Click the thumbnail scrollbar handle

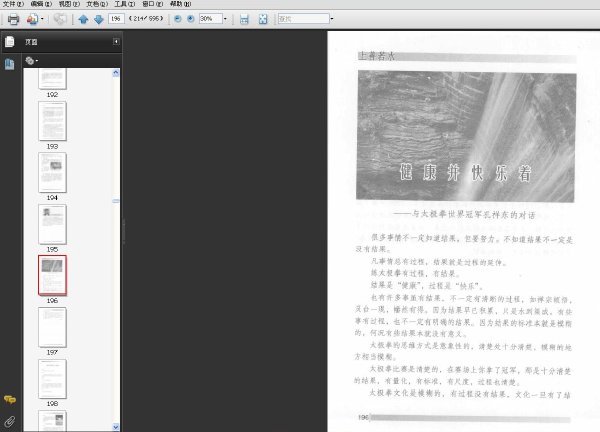tap(116, 201)
